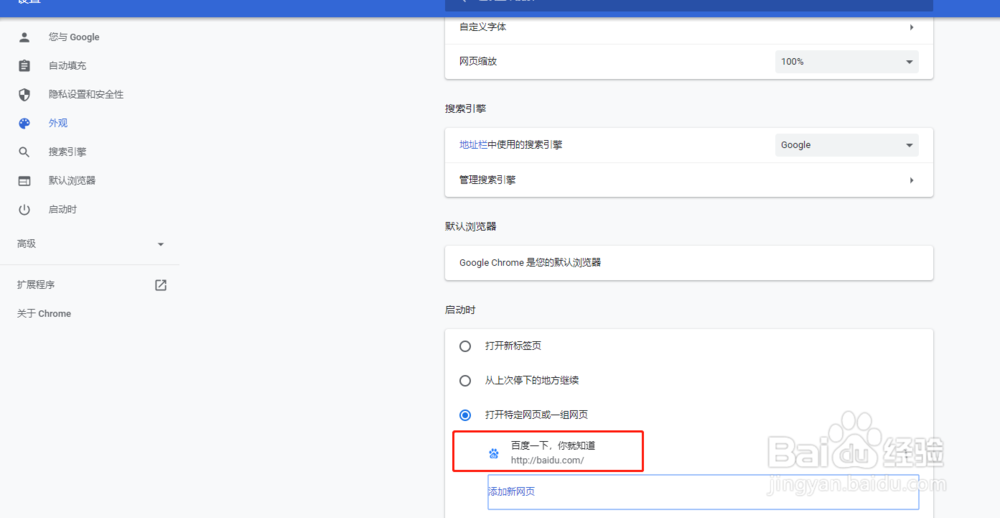Click the Baidu paw favicon in startup pages
The width and height of the screenshot is (1000, 518).
point(494,454)
